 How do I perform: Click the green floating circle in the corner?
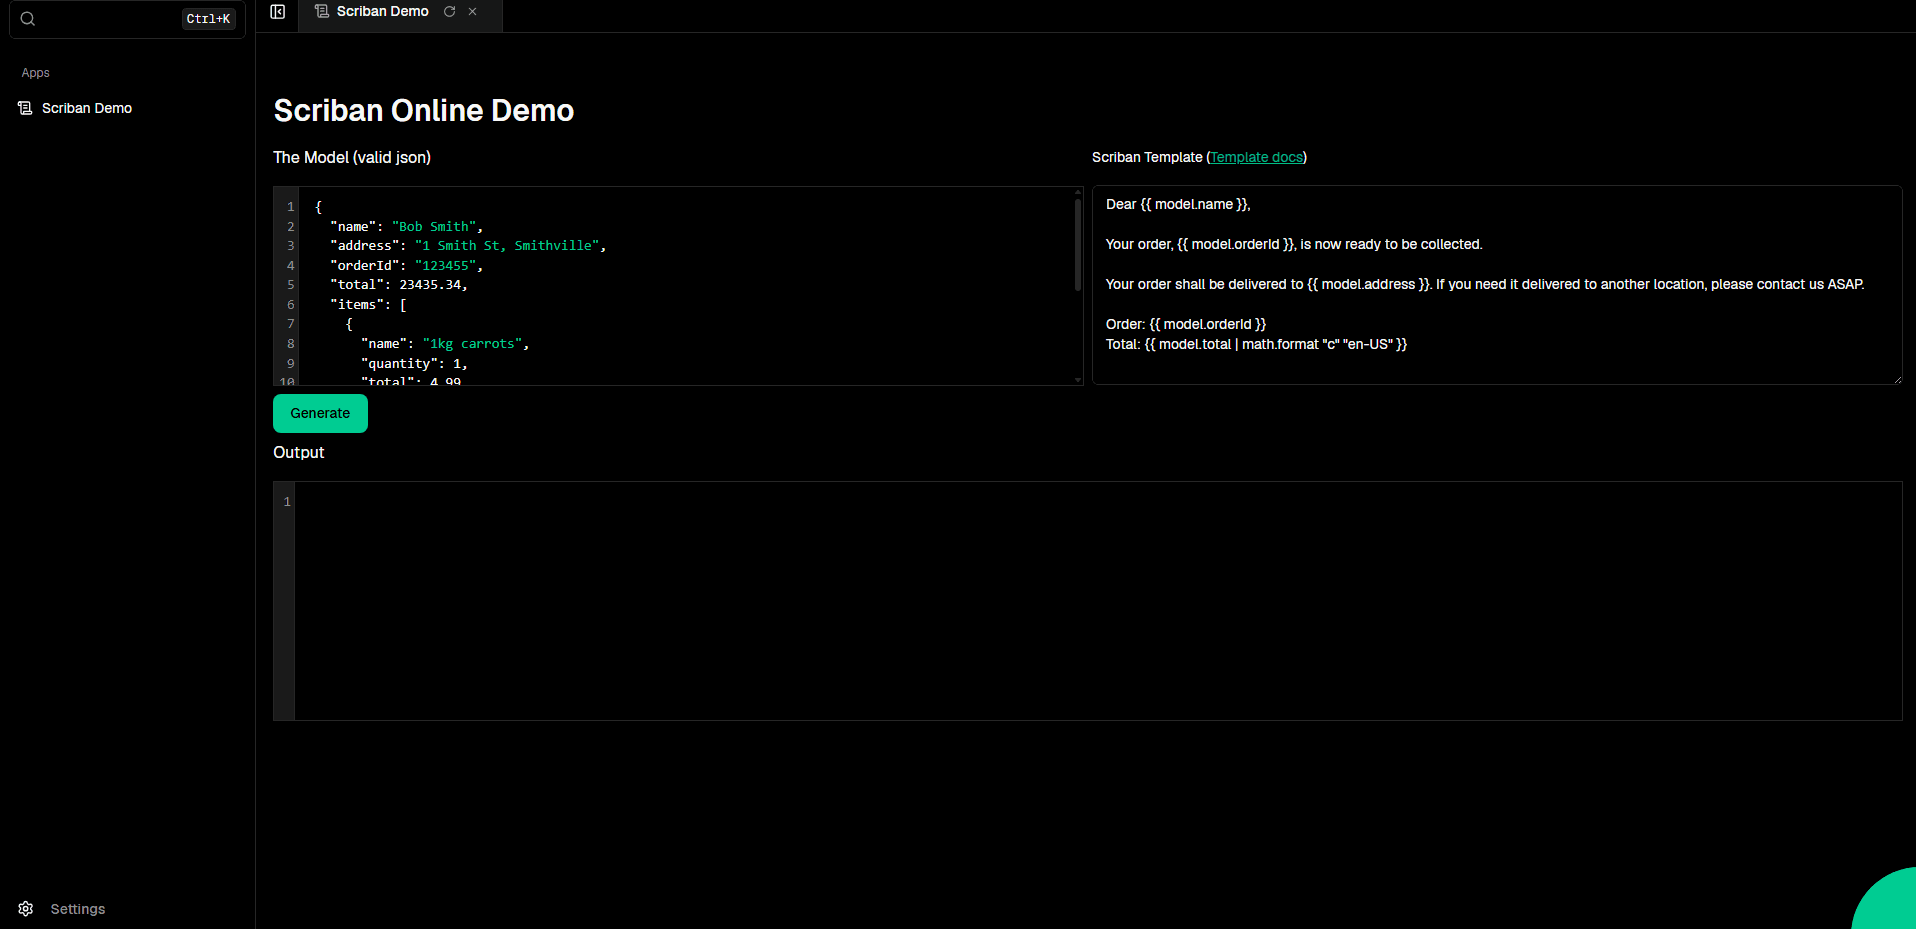(1888, 903)
